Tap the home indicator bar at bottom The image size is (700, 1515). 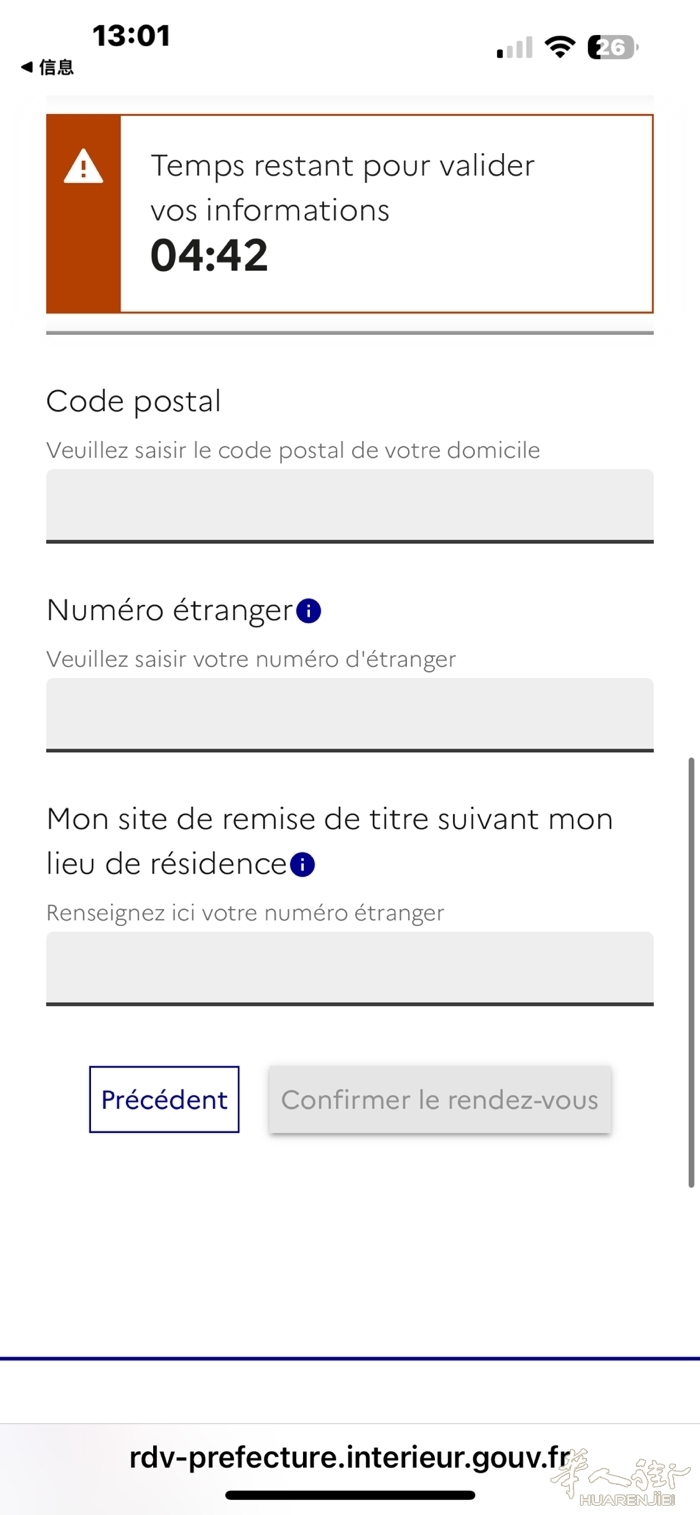pyautogui.click(x=350, y=1495)
